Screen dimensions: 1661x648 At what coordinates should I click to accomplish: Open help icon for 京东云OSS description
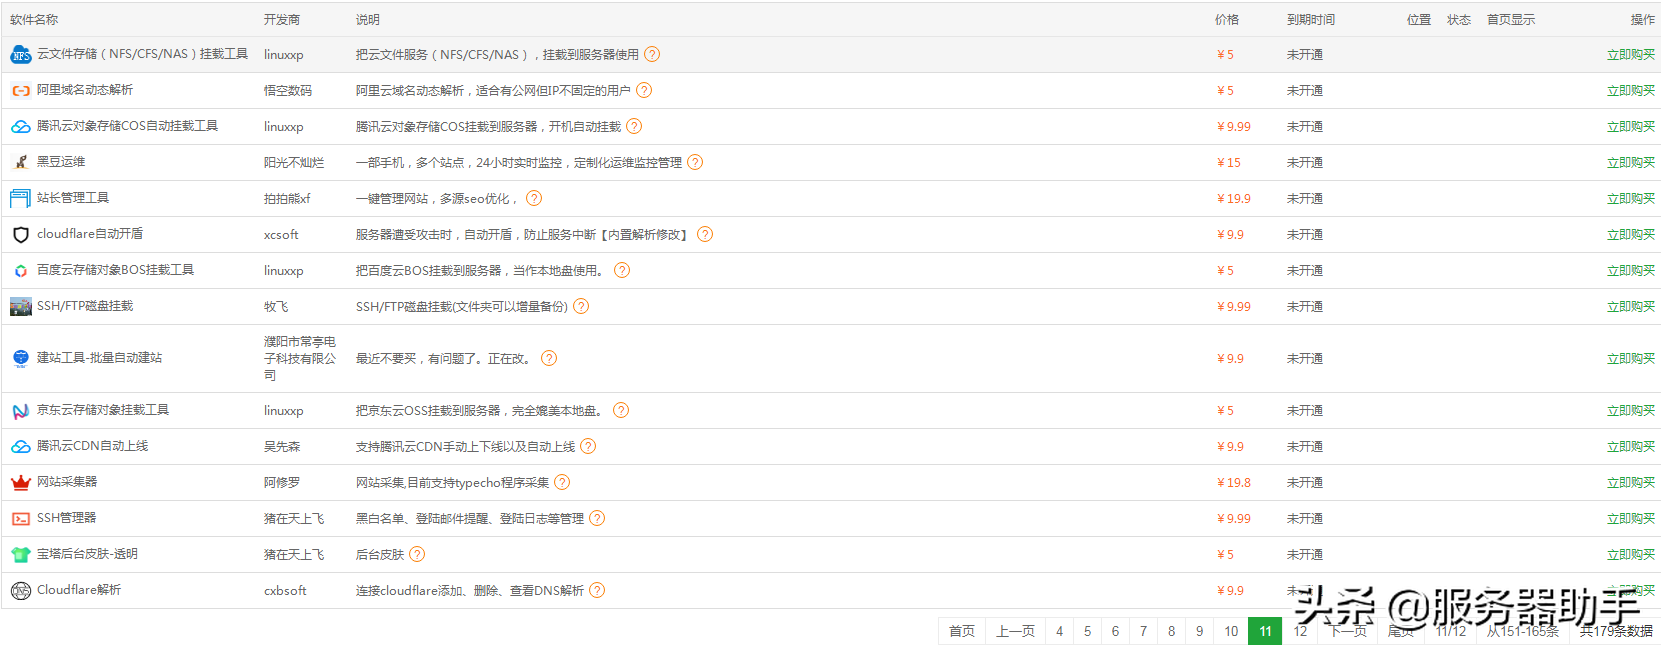pyautogui.click(x=621, y=410)
